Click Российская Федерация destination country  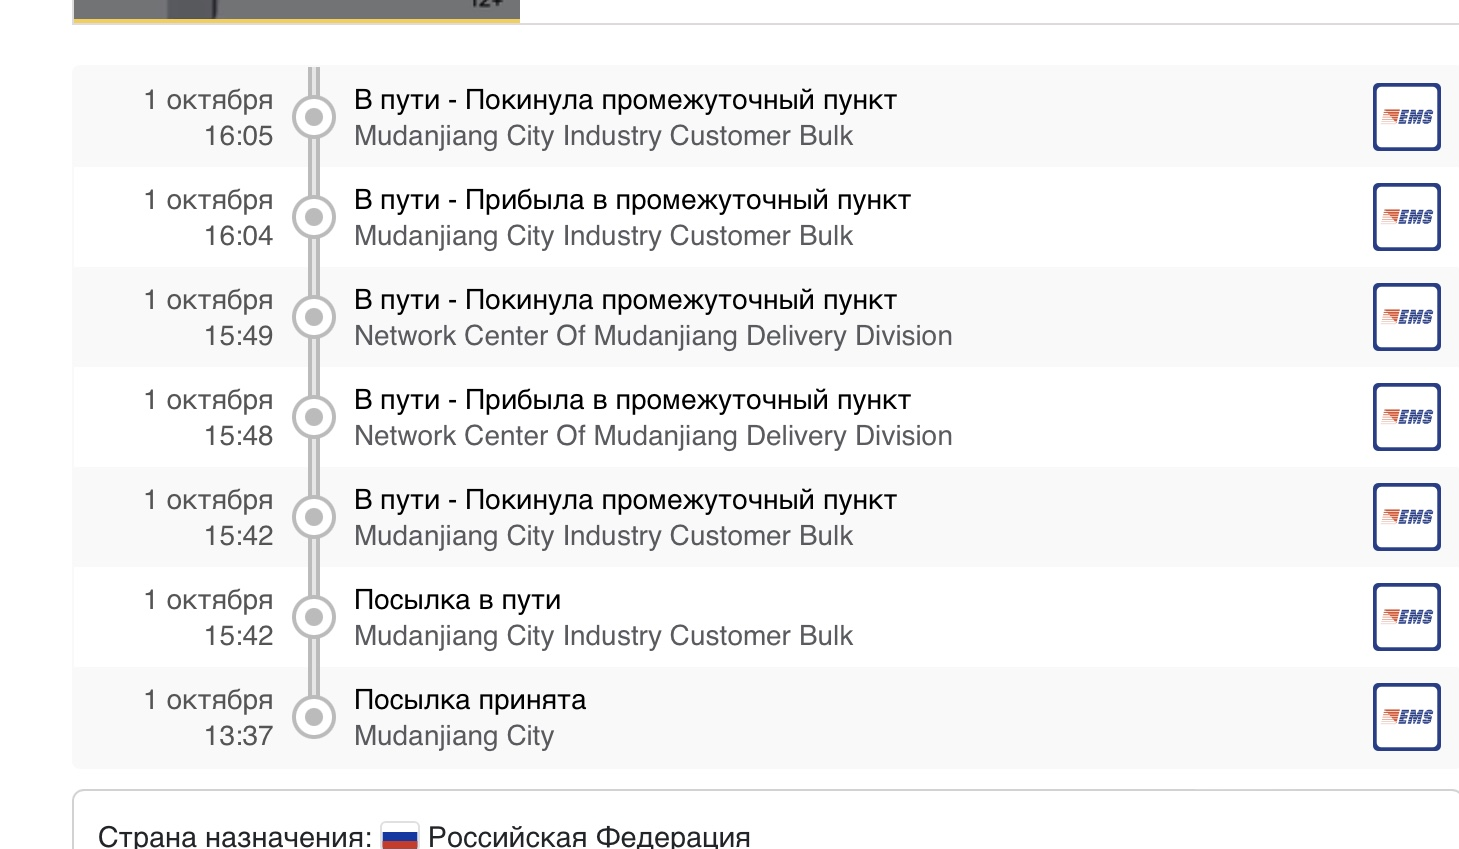pos(589,836)
